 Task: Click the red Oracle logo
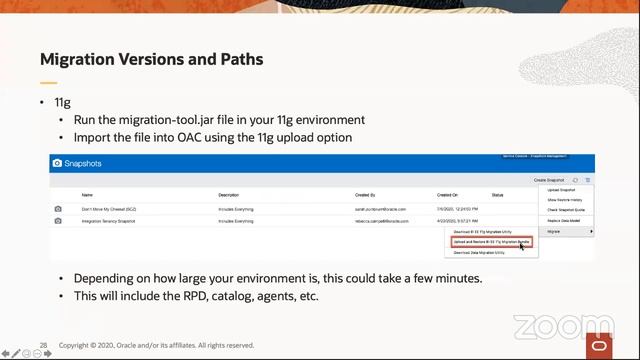tap(599, 346)
